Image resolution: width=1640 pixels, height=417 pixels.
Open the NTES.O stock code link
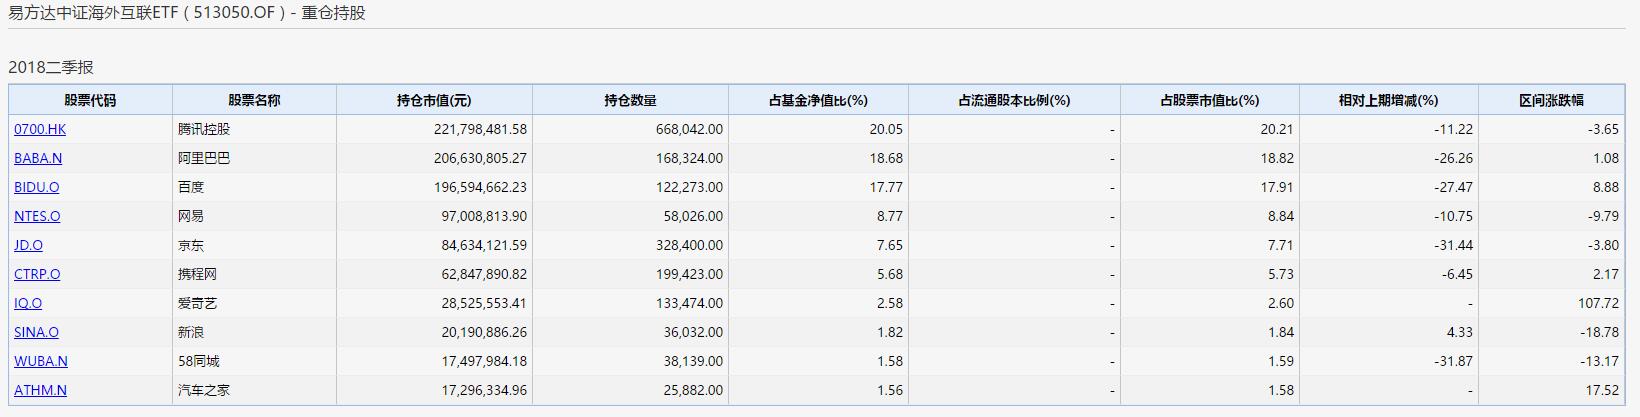tap(37, 216)
